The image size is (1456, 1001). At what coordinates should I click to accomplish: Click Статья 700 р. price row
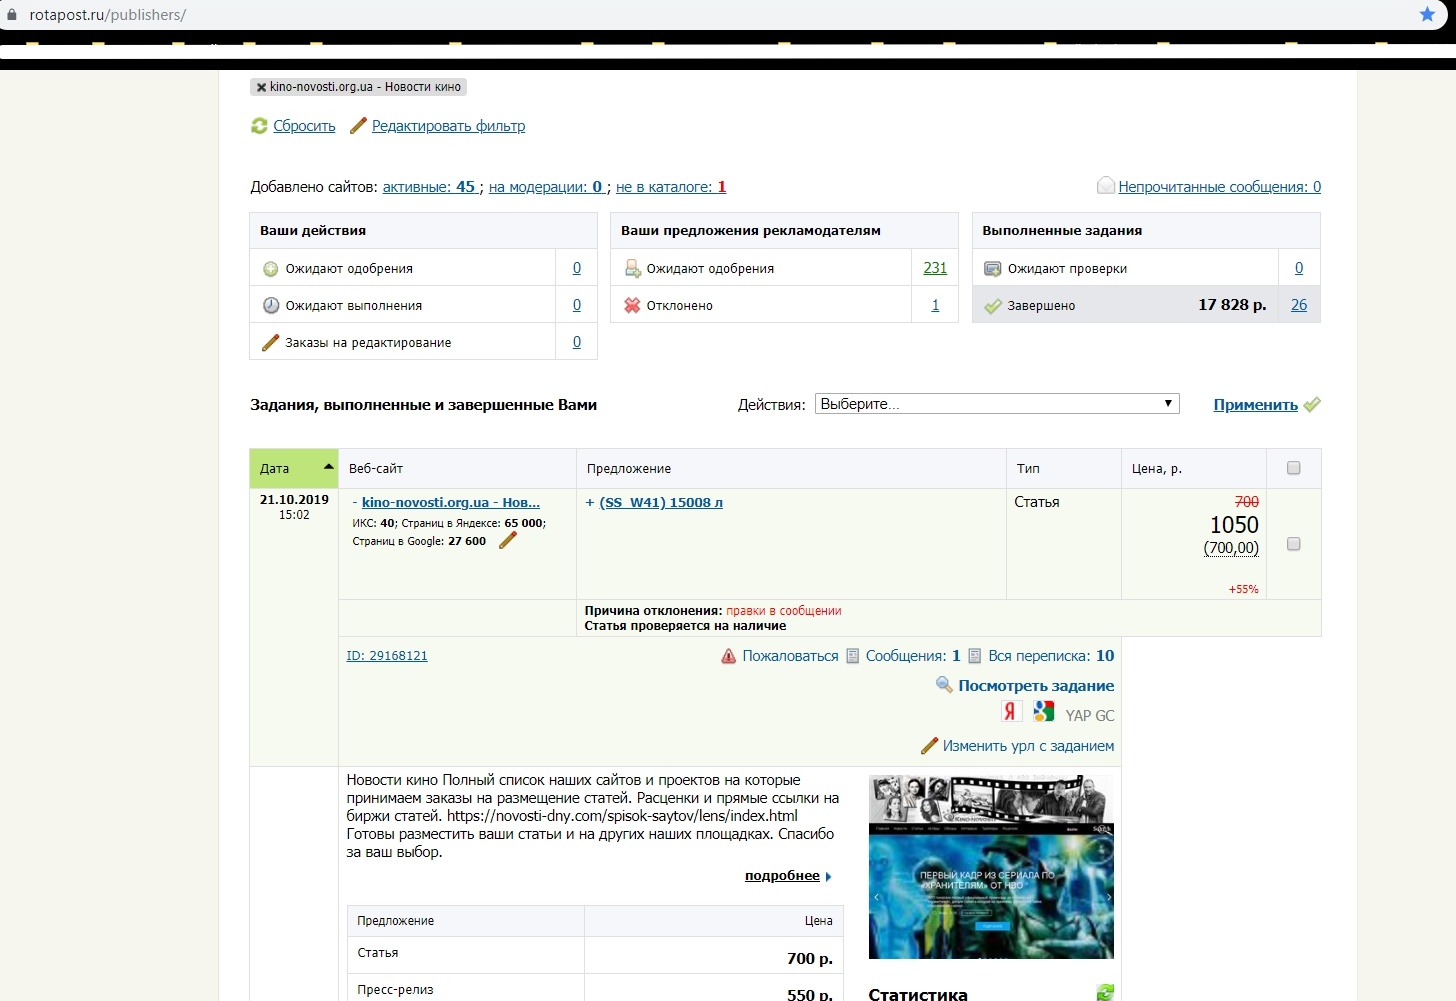(596, 955)
